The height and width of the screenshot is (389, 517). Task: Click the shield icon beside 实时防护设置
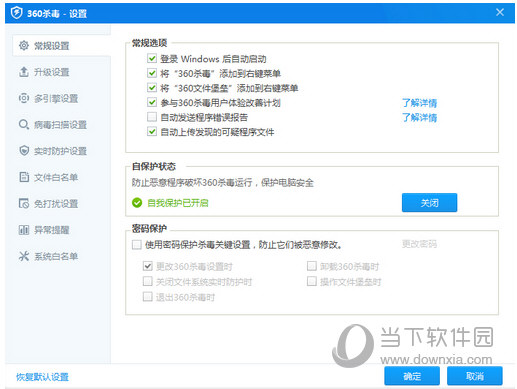pyautogui.click(x=24, y=151)
